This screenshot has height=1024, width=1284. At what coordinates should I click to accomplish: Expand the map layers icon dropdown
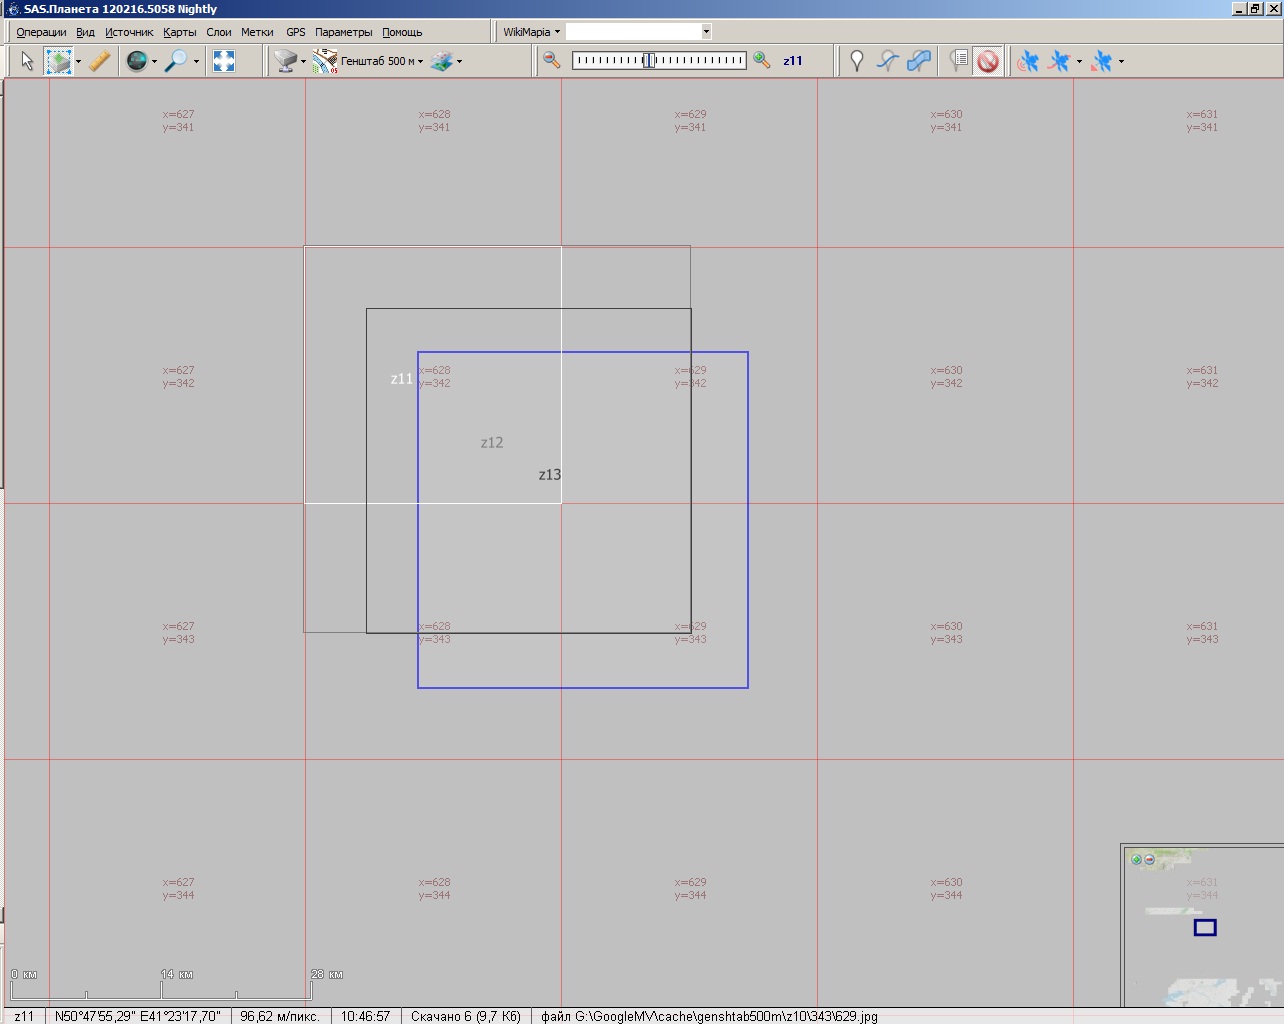click(459, 62)
